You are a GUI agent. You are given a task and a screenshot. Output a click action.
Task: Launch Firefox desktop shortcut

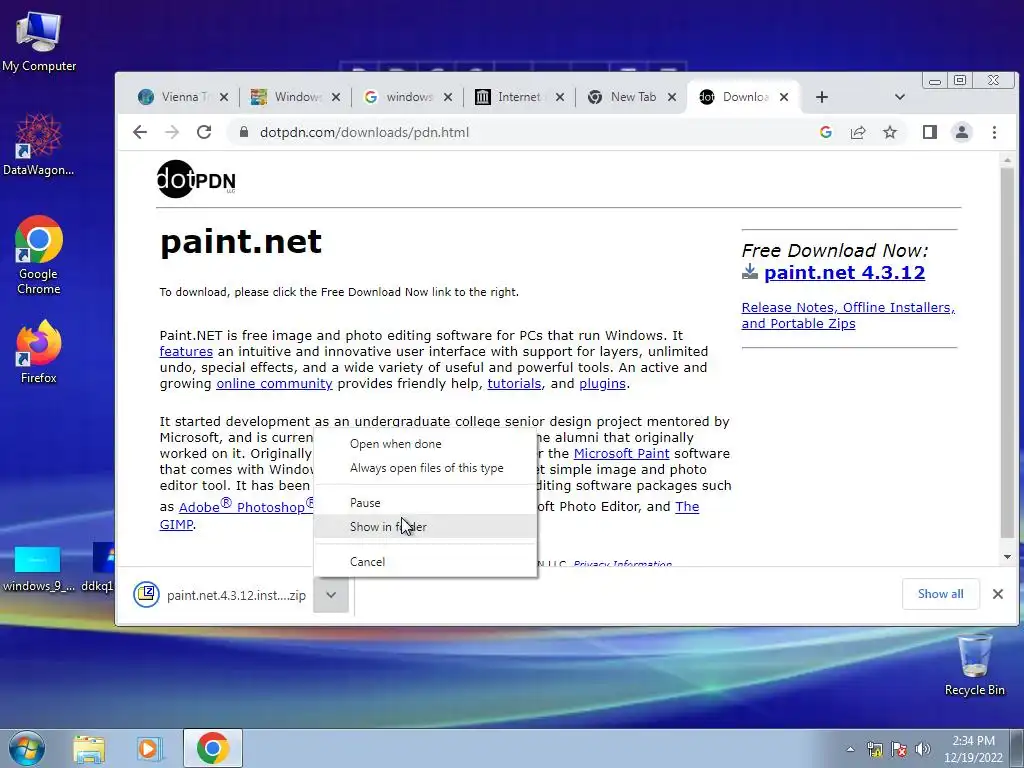(x=39, y=352)
